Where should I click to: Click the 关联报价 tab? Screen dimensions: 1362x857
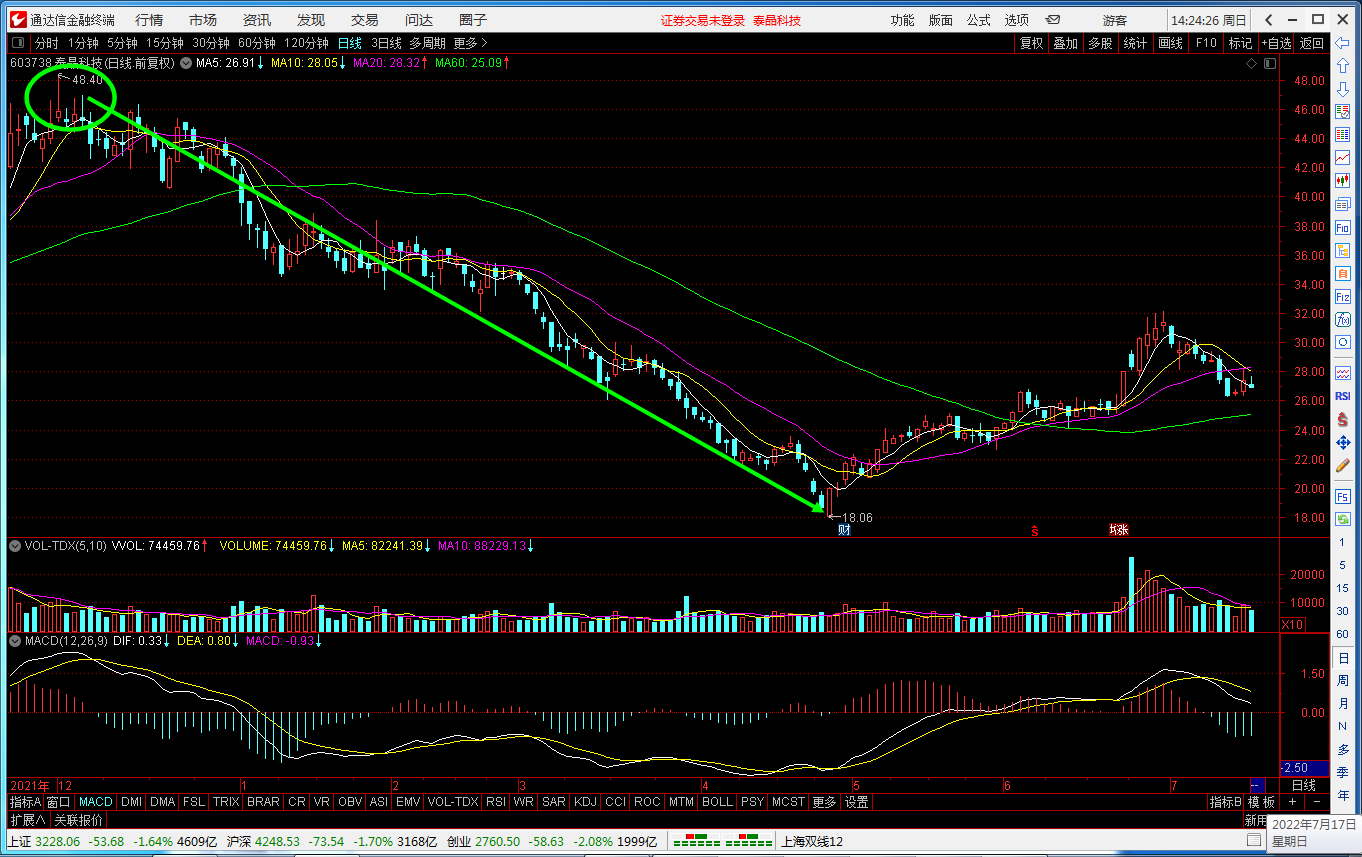click(78, 819)
